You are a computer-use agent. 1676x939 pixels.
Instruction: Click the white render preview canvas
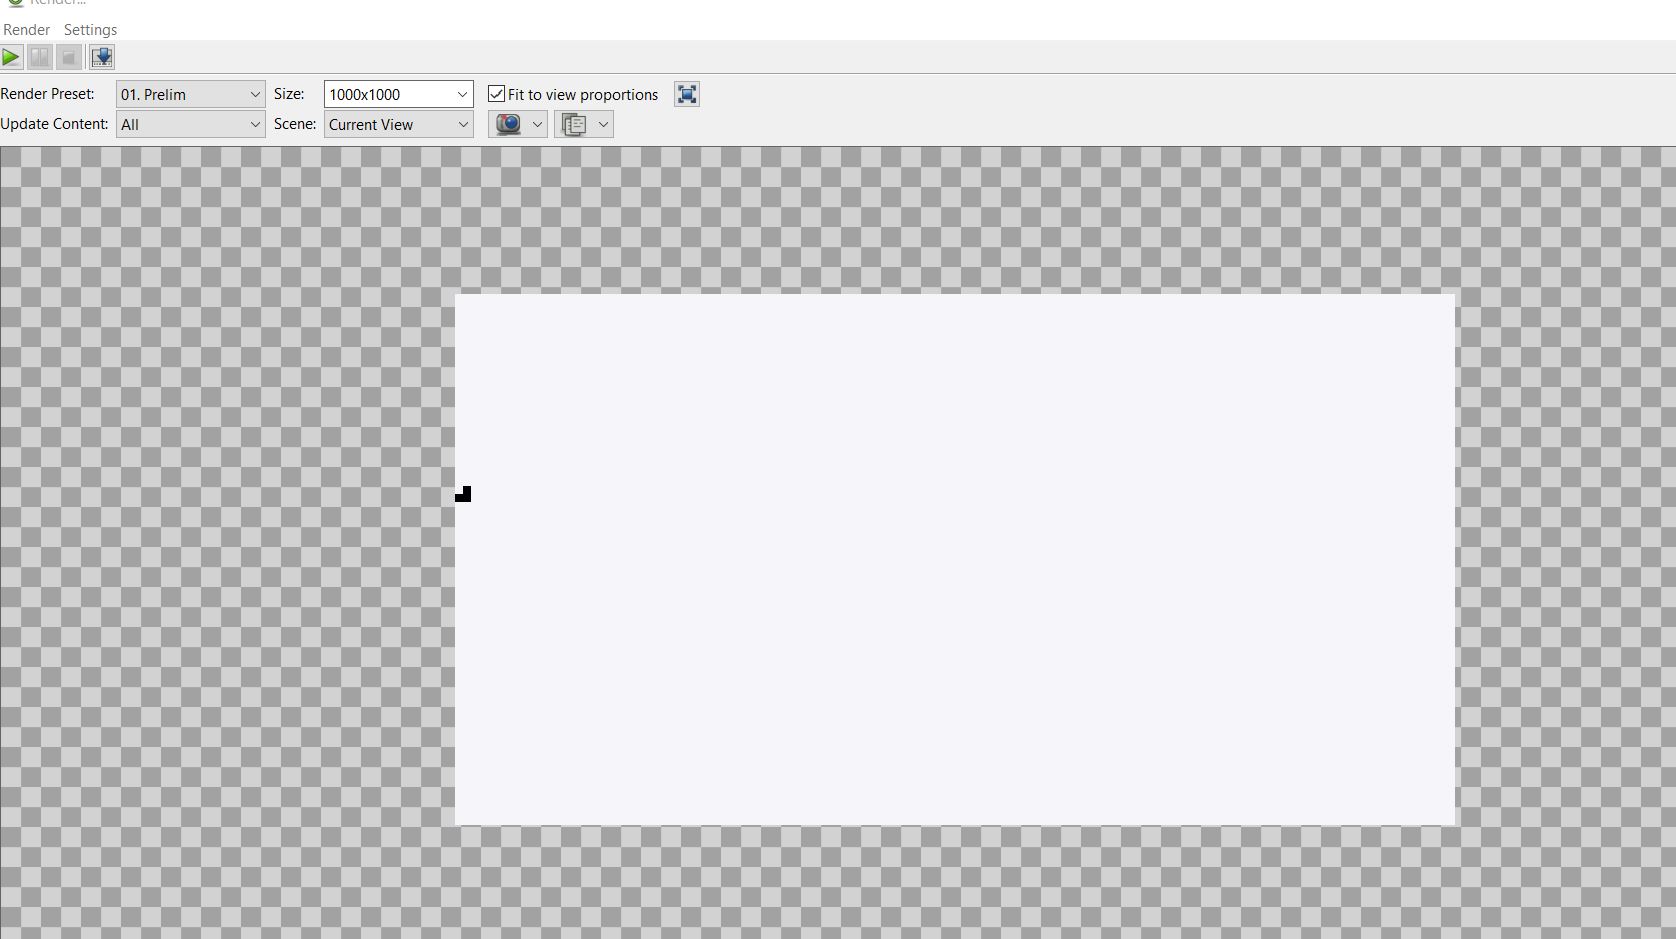click(x=955, y=560)
